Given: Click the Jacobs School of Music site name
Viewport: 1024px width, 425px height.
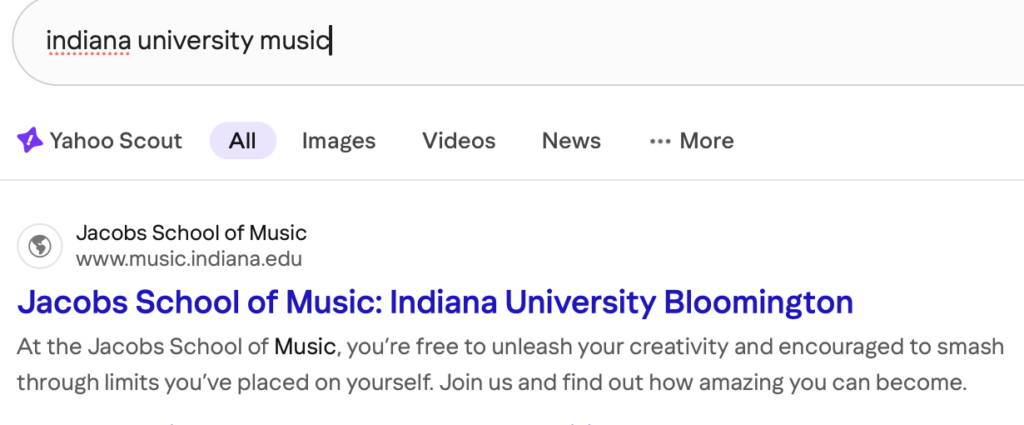Looking at the screenshot, I should [x=191, y=234].
